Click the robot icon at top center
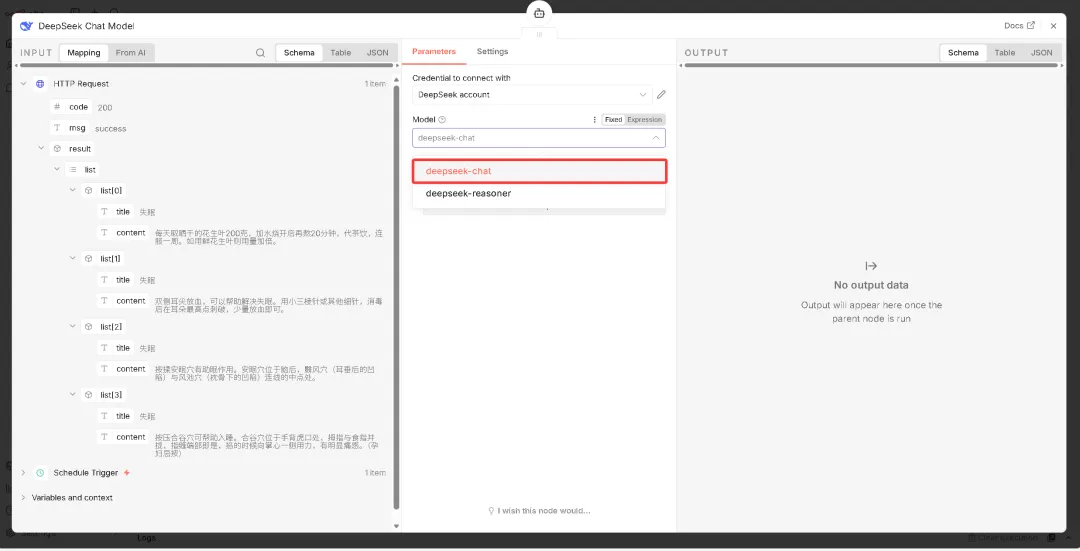Viewport: 1080px width, 551px height. pos(539,12)
